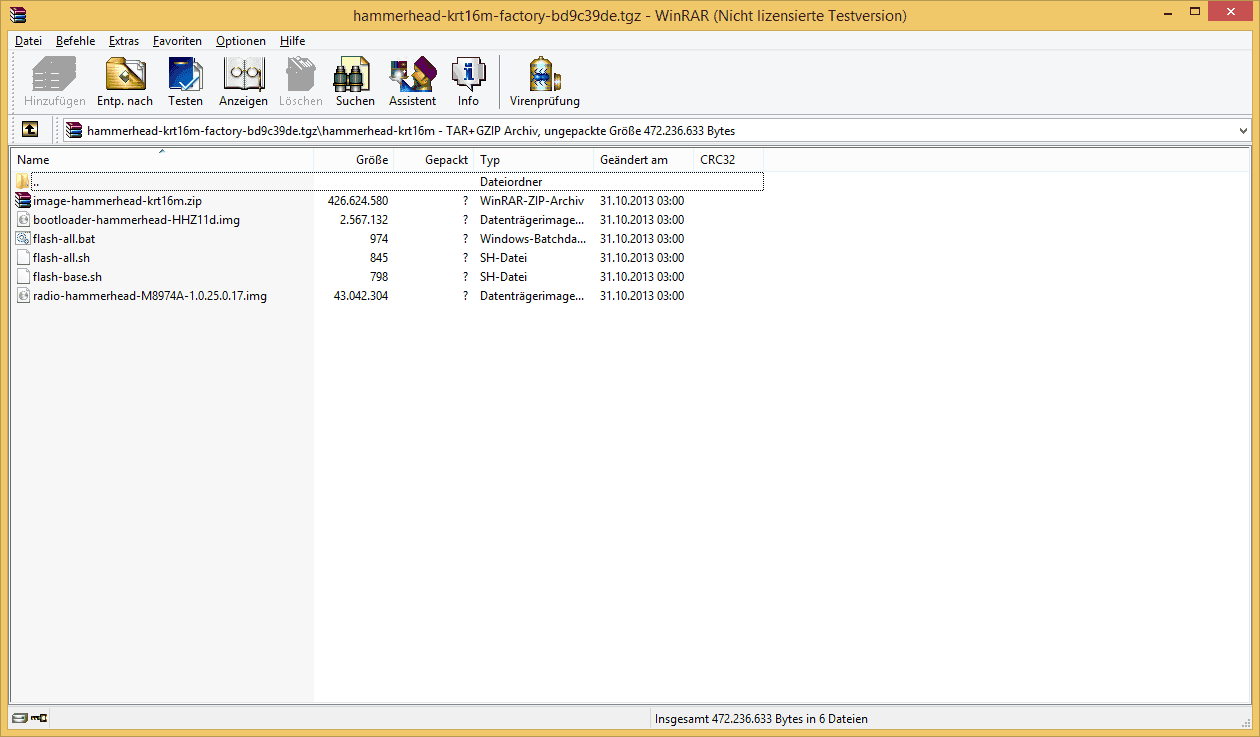Sort by the Gepackt column header

[434, 159]
